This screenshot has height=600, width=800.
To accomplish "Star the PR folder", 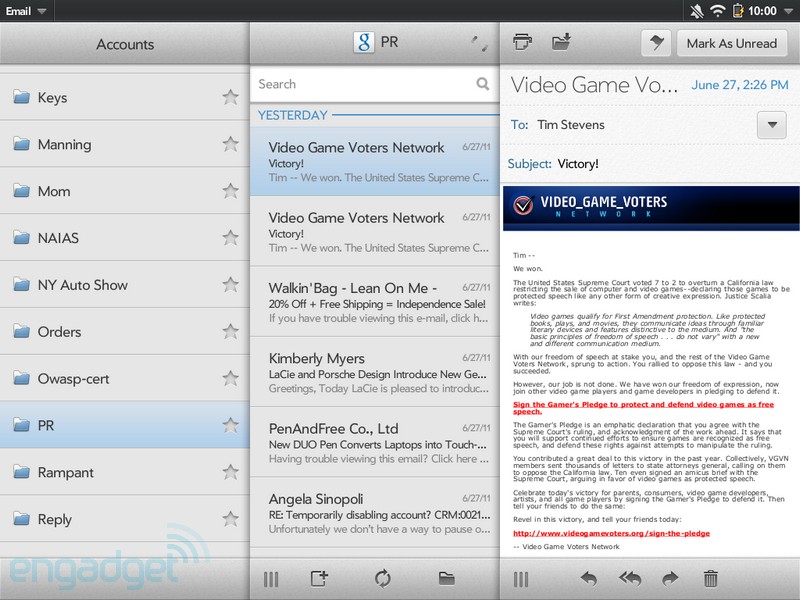I will click(x=231, y=425).
